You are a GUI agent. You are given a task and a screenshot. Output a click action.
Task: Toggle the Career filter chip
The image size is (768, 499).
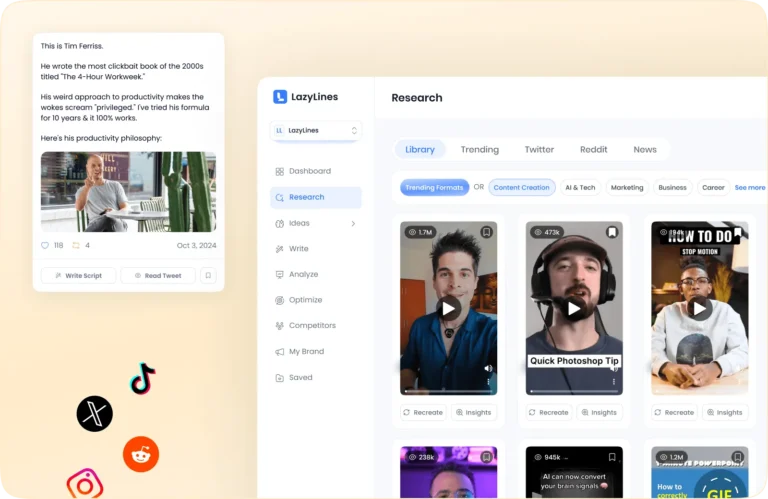[x=713, y=188]
